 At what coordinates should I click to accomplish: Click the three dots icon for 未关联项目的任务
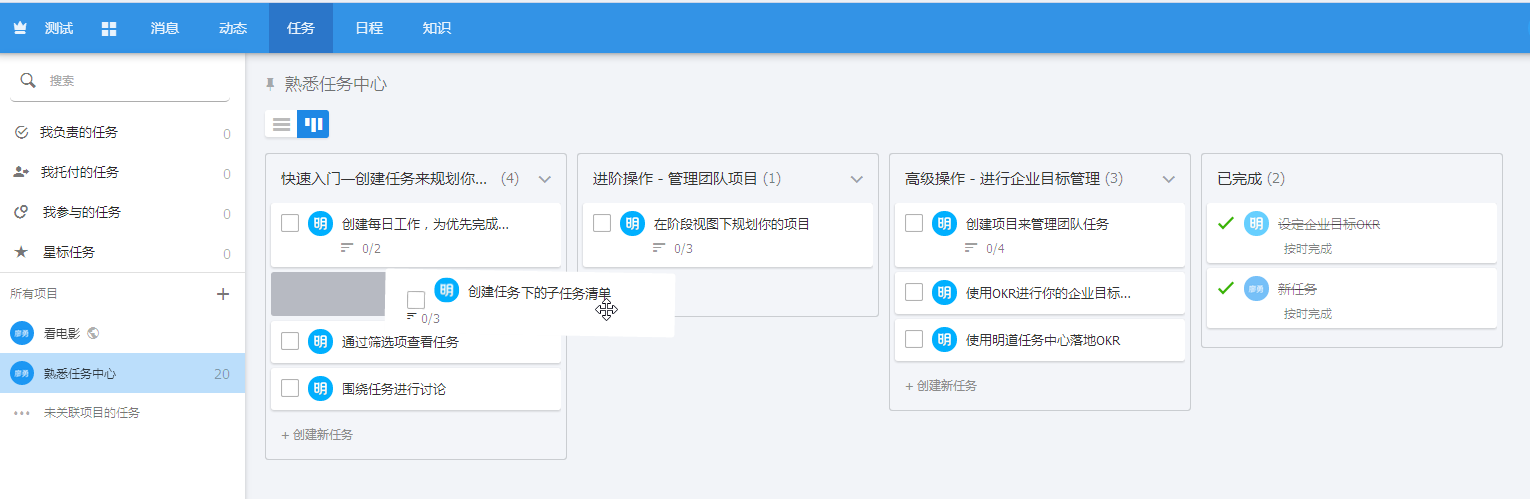(22, 413)
